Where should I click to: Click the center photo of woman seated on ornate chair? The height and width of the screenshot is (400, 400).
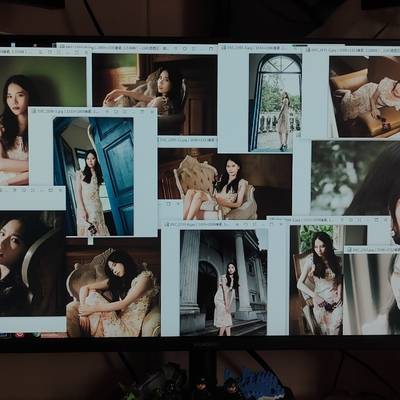[225, 184]
